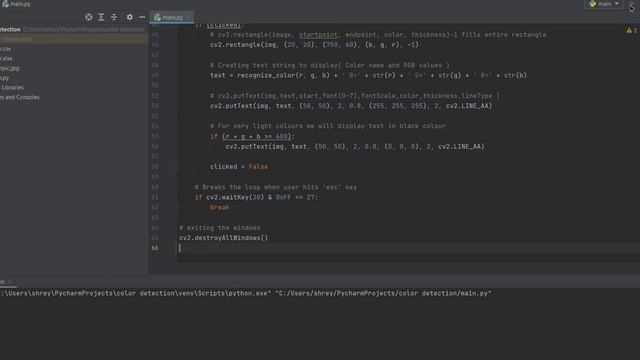Click the cv2.waitKey(20) condition line
Image resolution: width=640 pixels, height=360 pixels.
[256, 197]
